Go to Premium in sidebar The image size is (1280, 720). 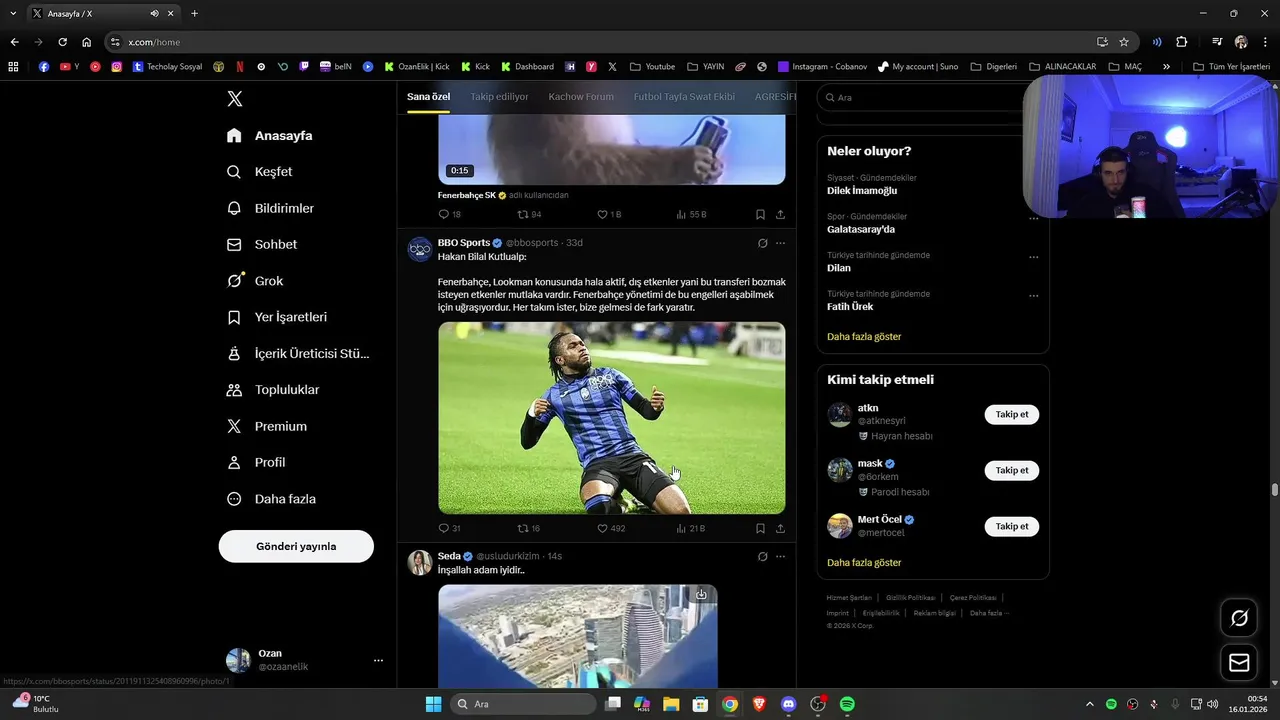[x=267, y=426]
